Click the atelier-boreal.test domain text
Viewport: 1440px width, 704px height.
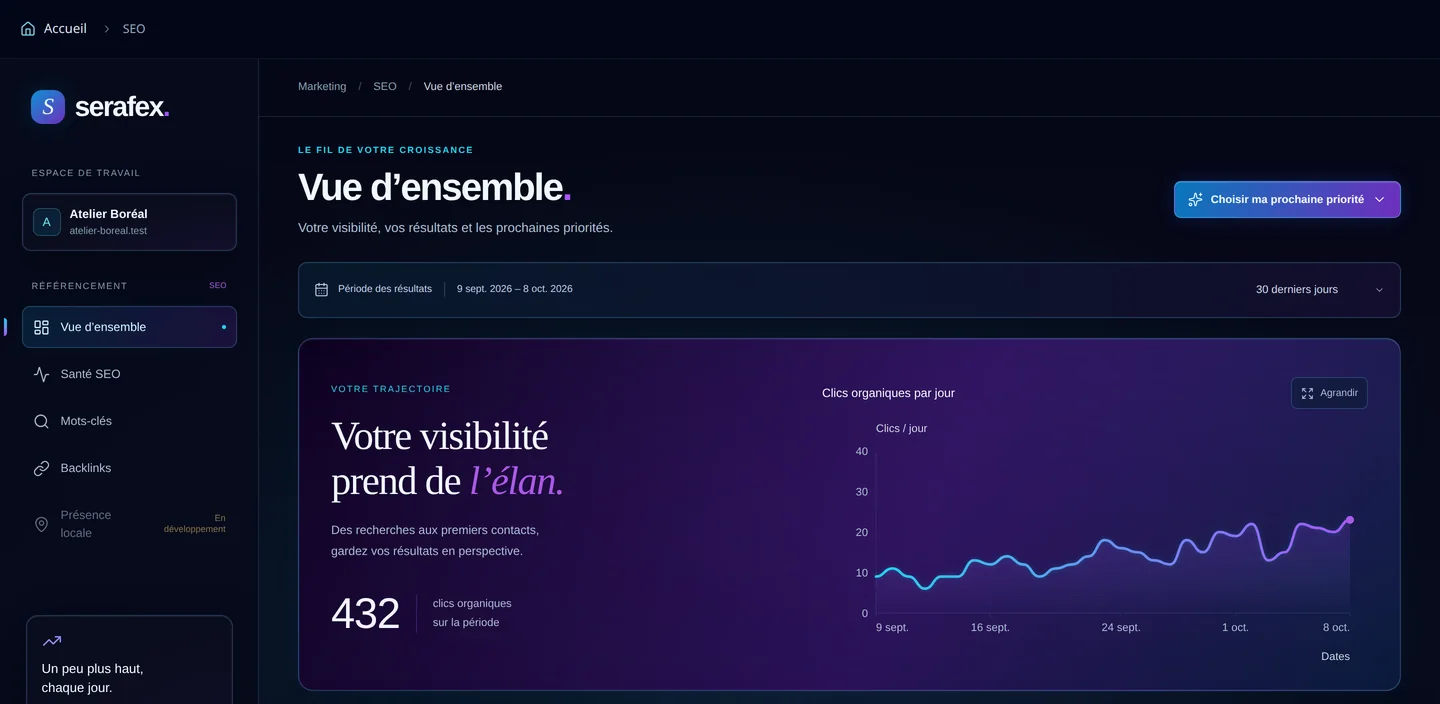tap(108, 231)
